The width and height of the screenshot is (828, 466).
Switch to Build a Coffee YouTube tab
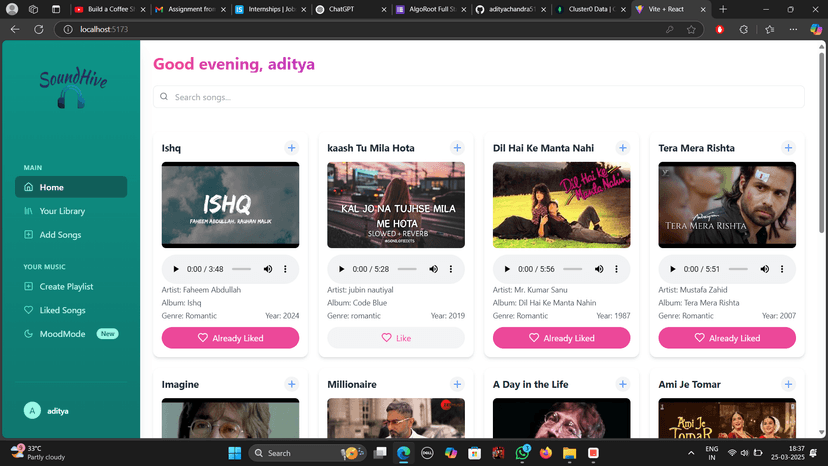tap(110, 9)
